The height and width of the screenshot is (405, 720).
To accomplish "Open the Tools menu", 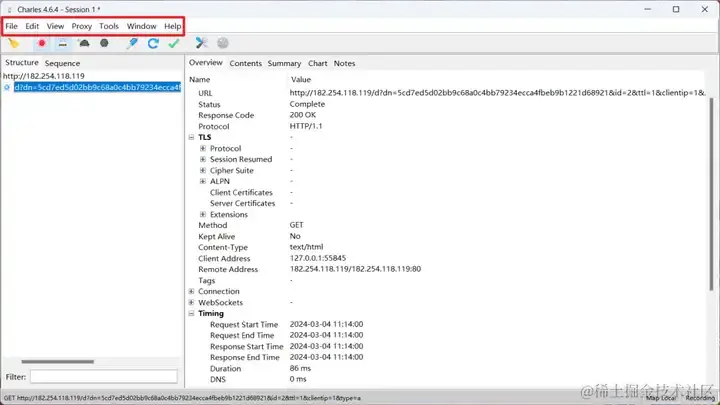I will tap(109, 26).
